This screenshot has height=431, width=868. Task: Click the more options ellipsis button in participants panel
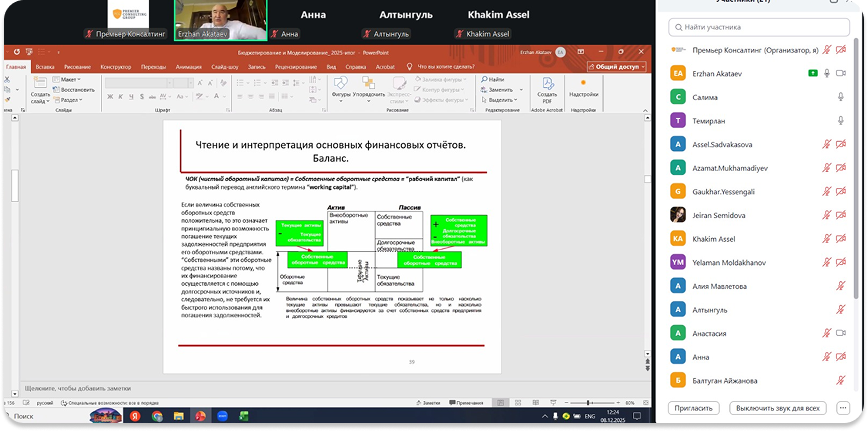pyautogui.click(x=843, y=408)
